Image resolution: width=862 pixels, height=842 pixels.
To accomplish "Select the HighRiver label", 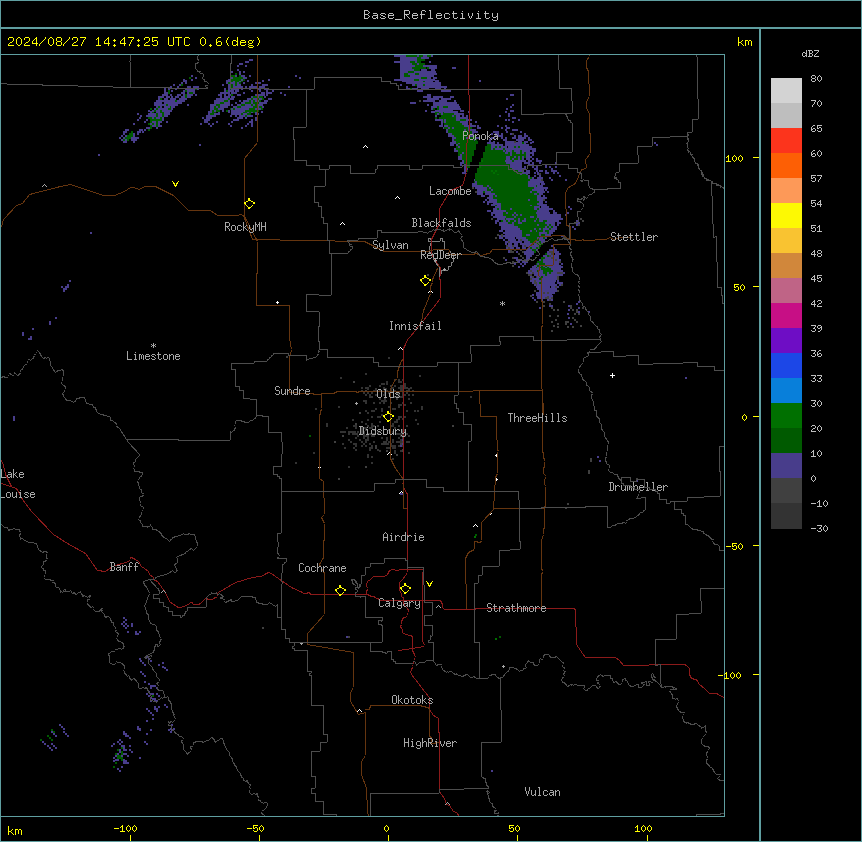I will [430, 743].
